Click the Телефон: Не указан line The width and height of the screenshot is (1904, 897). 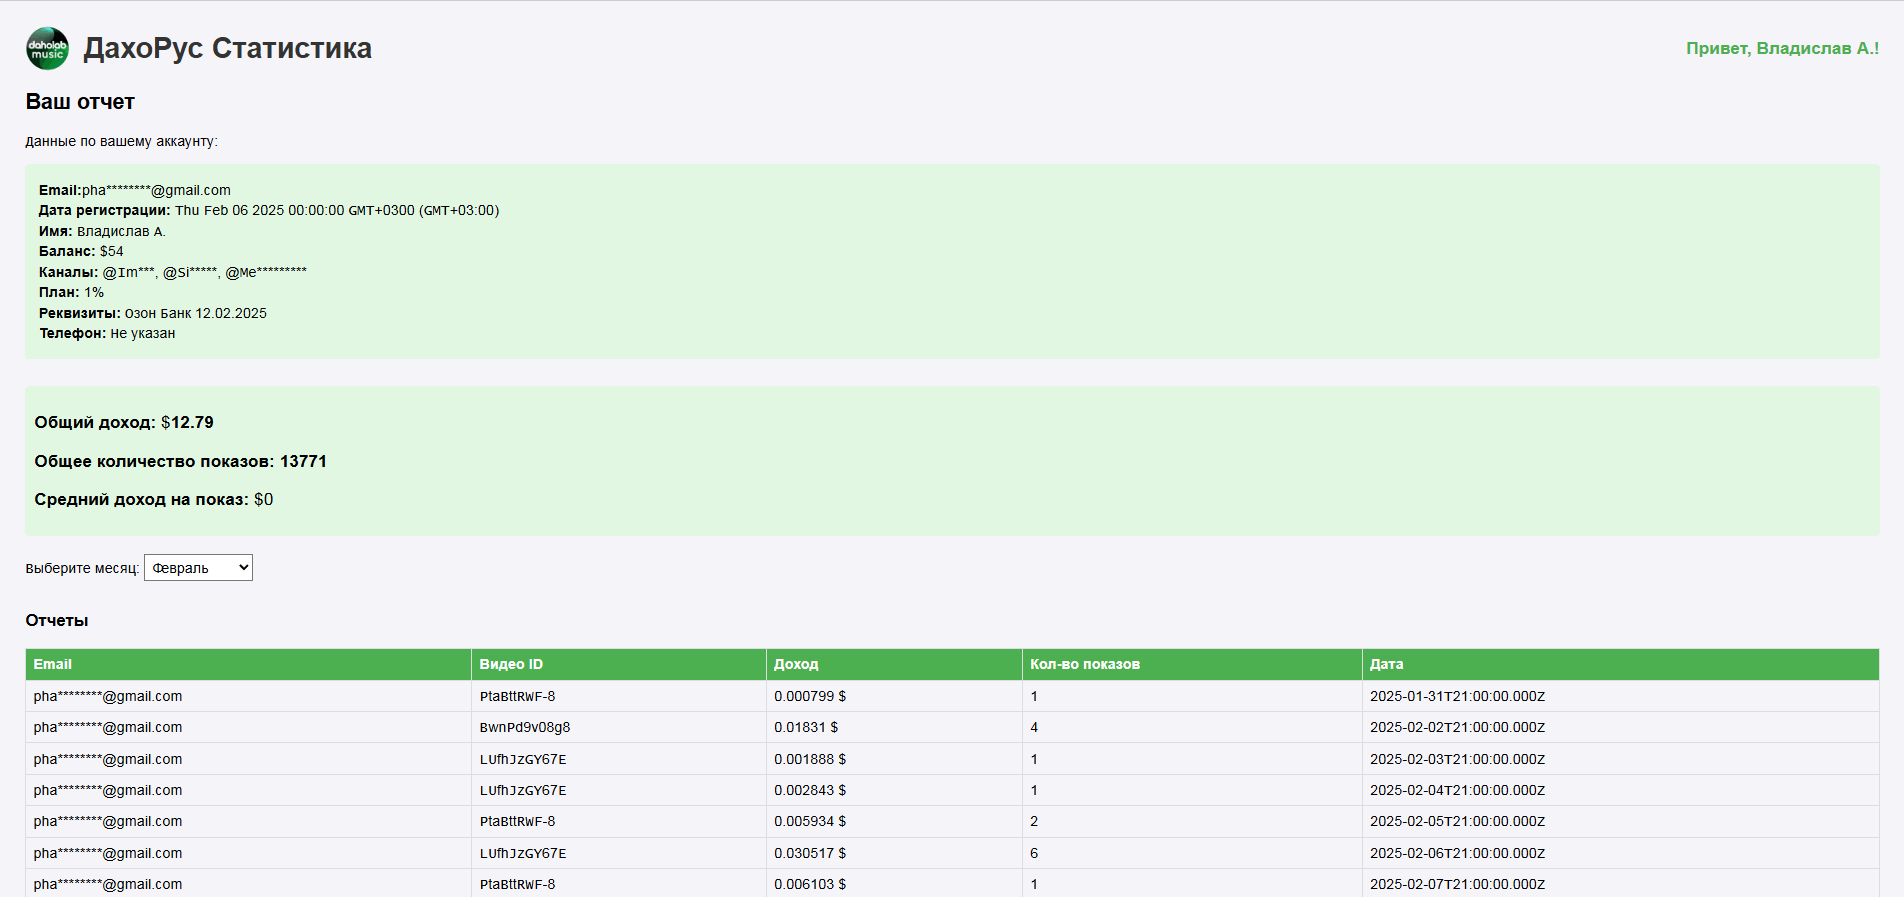point(107,333)
